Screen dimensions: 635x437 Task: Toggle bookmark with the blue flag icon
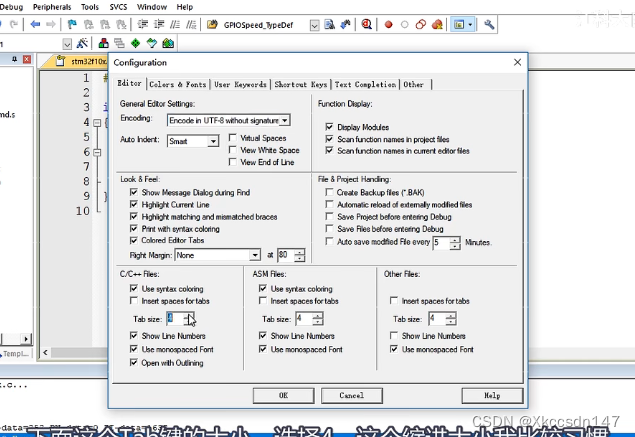click(72, 25)
